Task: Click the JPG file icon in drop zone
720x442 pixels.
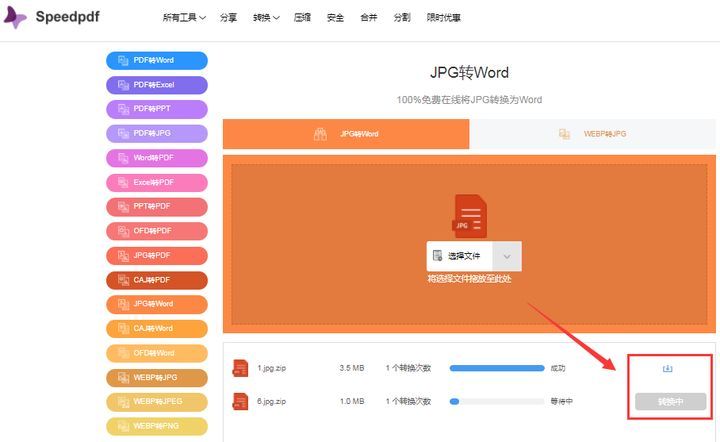Action: point(469,216)
